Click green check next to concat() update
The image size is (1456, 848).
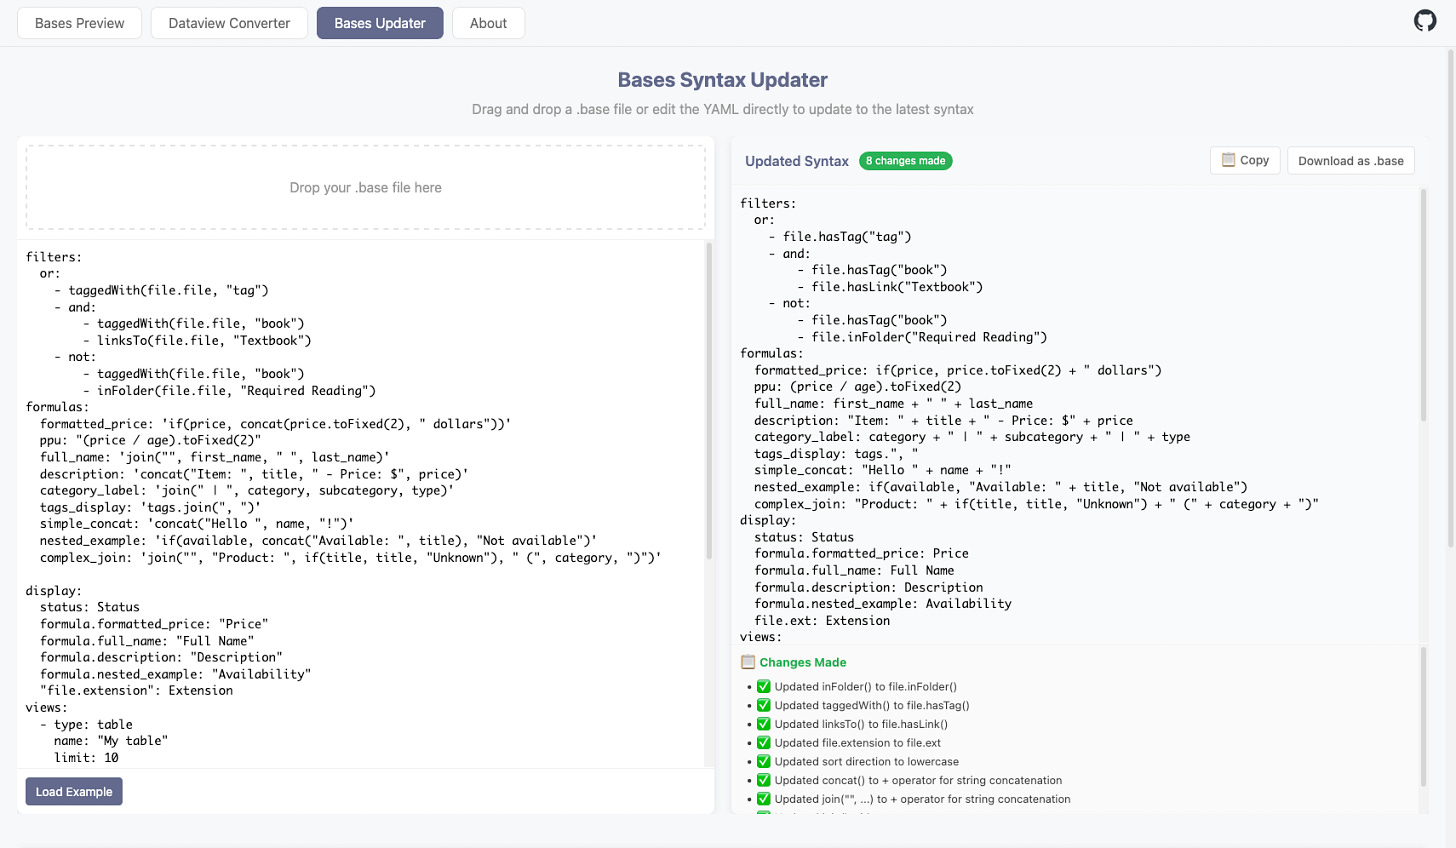[x=763, y=780]
